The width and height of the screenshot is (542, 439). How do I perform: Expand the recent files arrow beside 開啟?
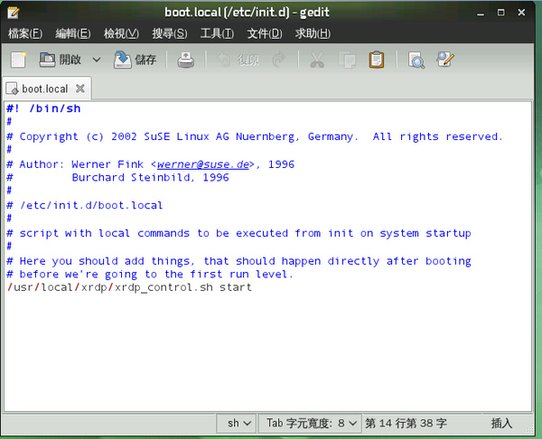click(x=97, y=60)
